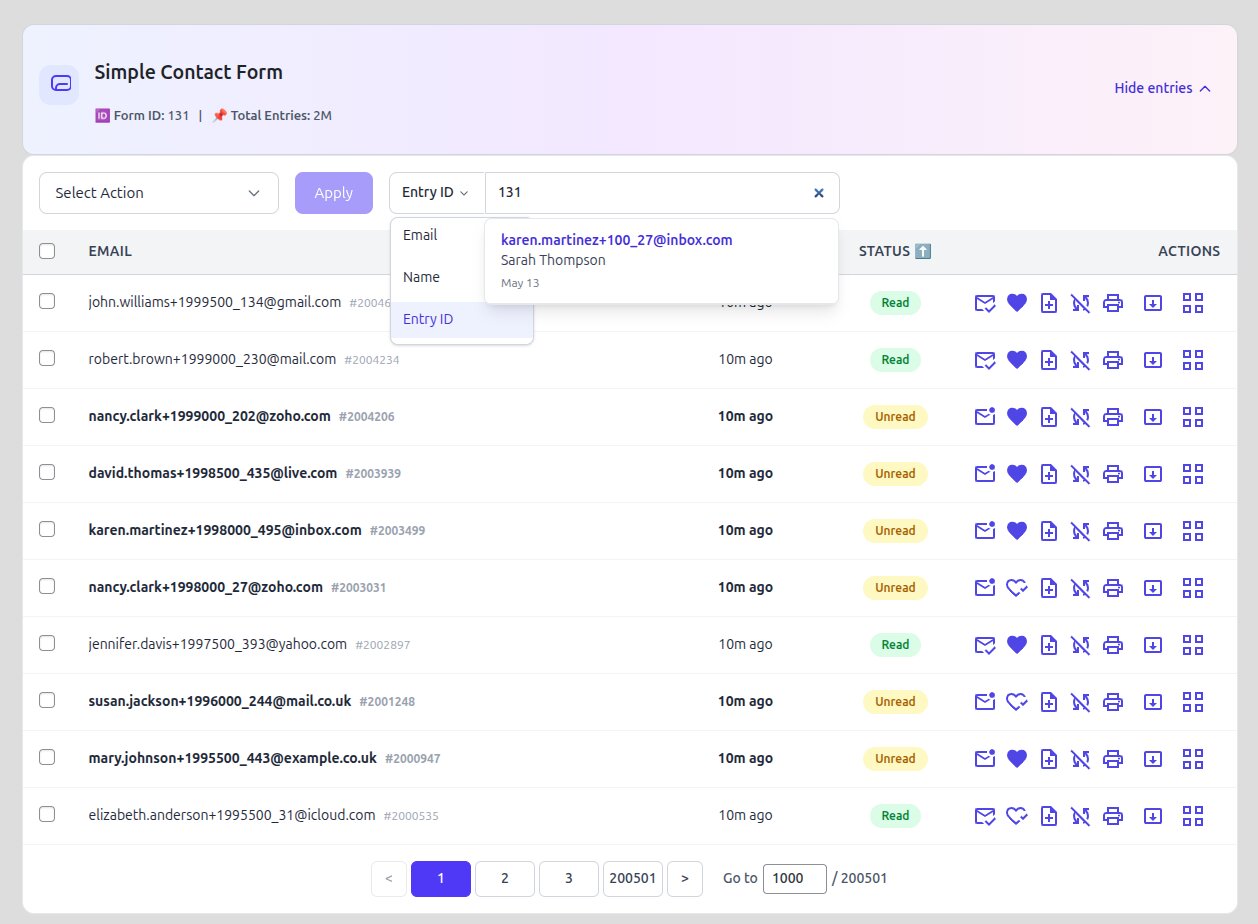Clear the search field with the X icon

(x=818, y=193)
